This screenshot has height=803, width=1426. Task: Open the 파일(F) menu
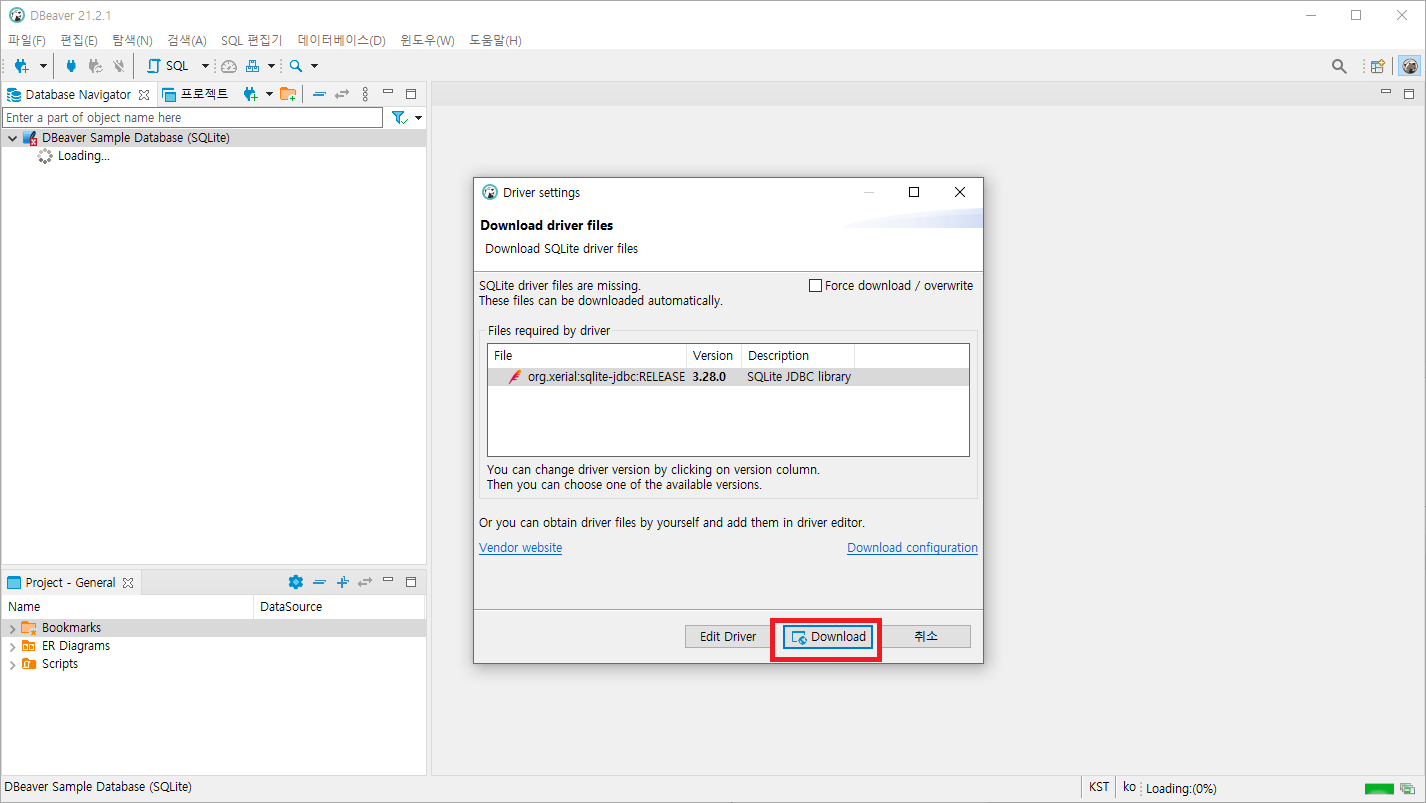coord(27,40)
